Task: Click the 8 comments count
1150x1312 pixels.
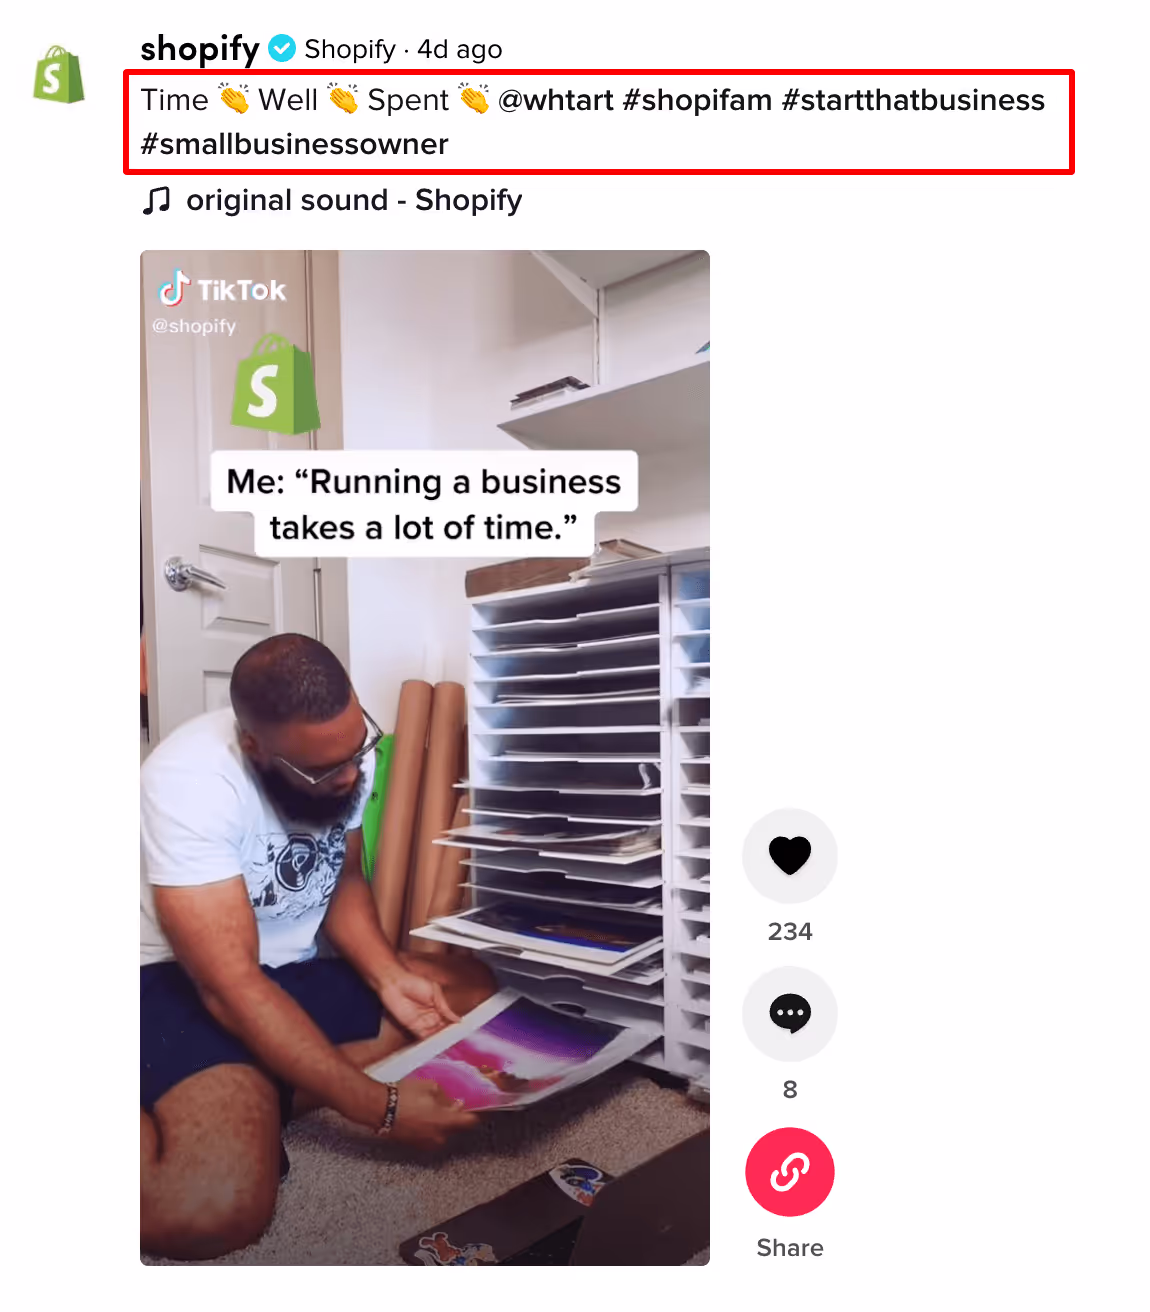Action: tap(790, 1090)
